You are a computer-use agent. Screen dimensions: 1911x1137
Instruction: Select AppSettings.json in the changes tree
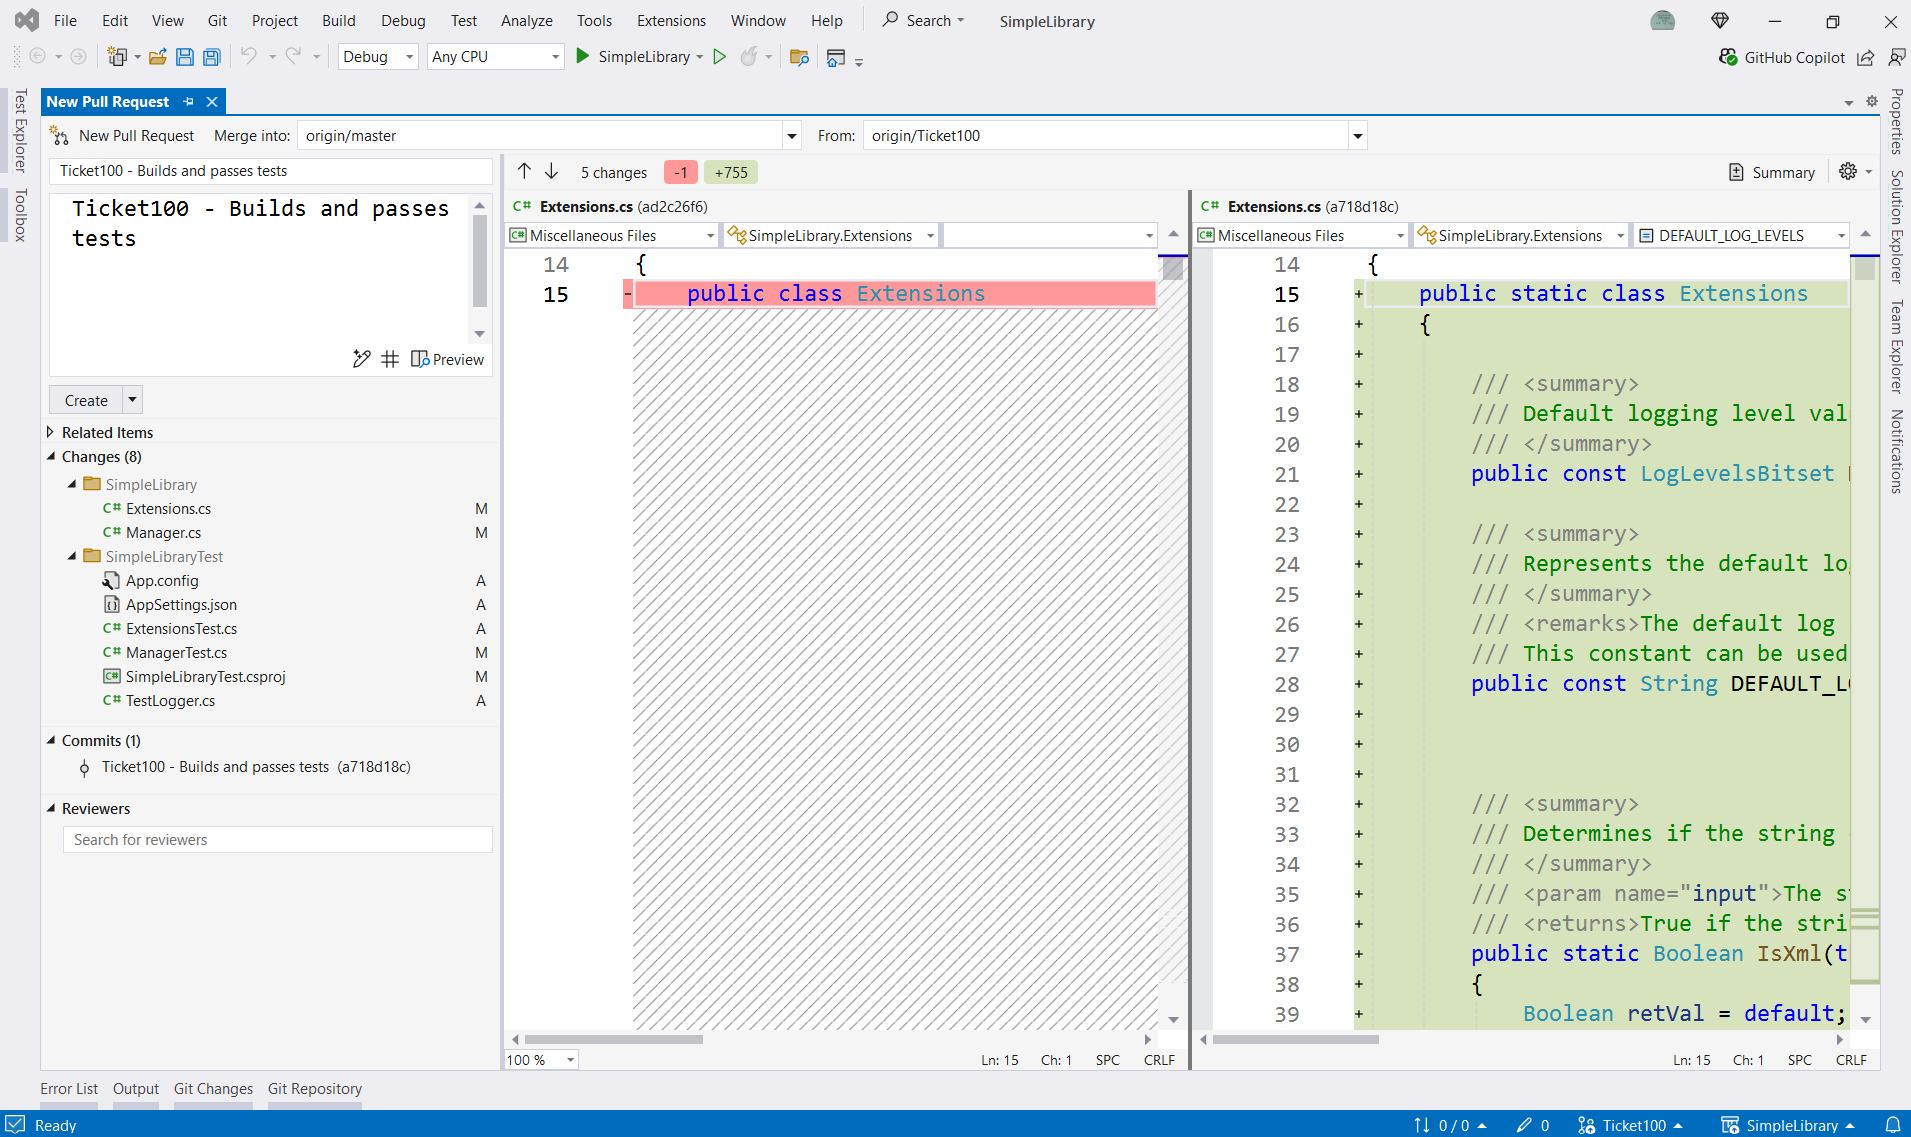pyautogui.click(x=181, y=604)
